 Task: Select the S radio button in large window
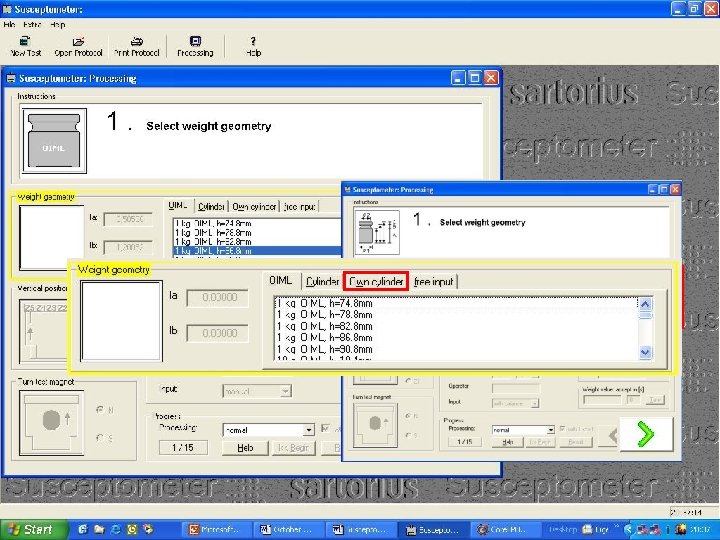click(x=100, y=439)
